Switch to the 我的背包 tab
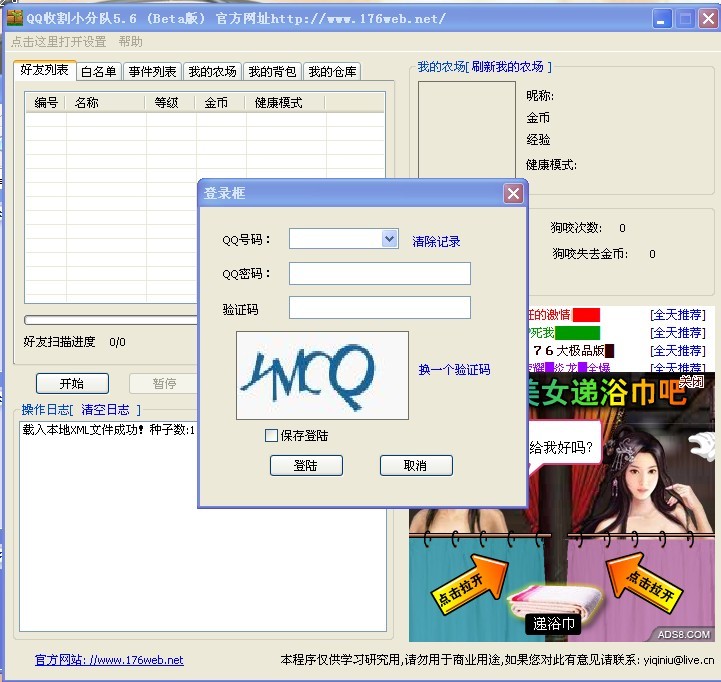Image resolution: width=721 pixels, height=682 pixels. (x=272, y=72)
